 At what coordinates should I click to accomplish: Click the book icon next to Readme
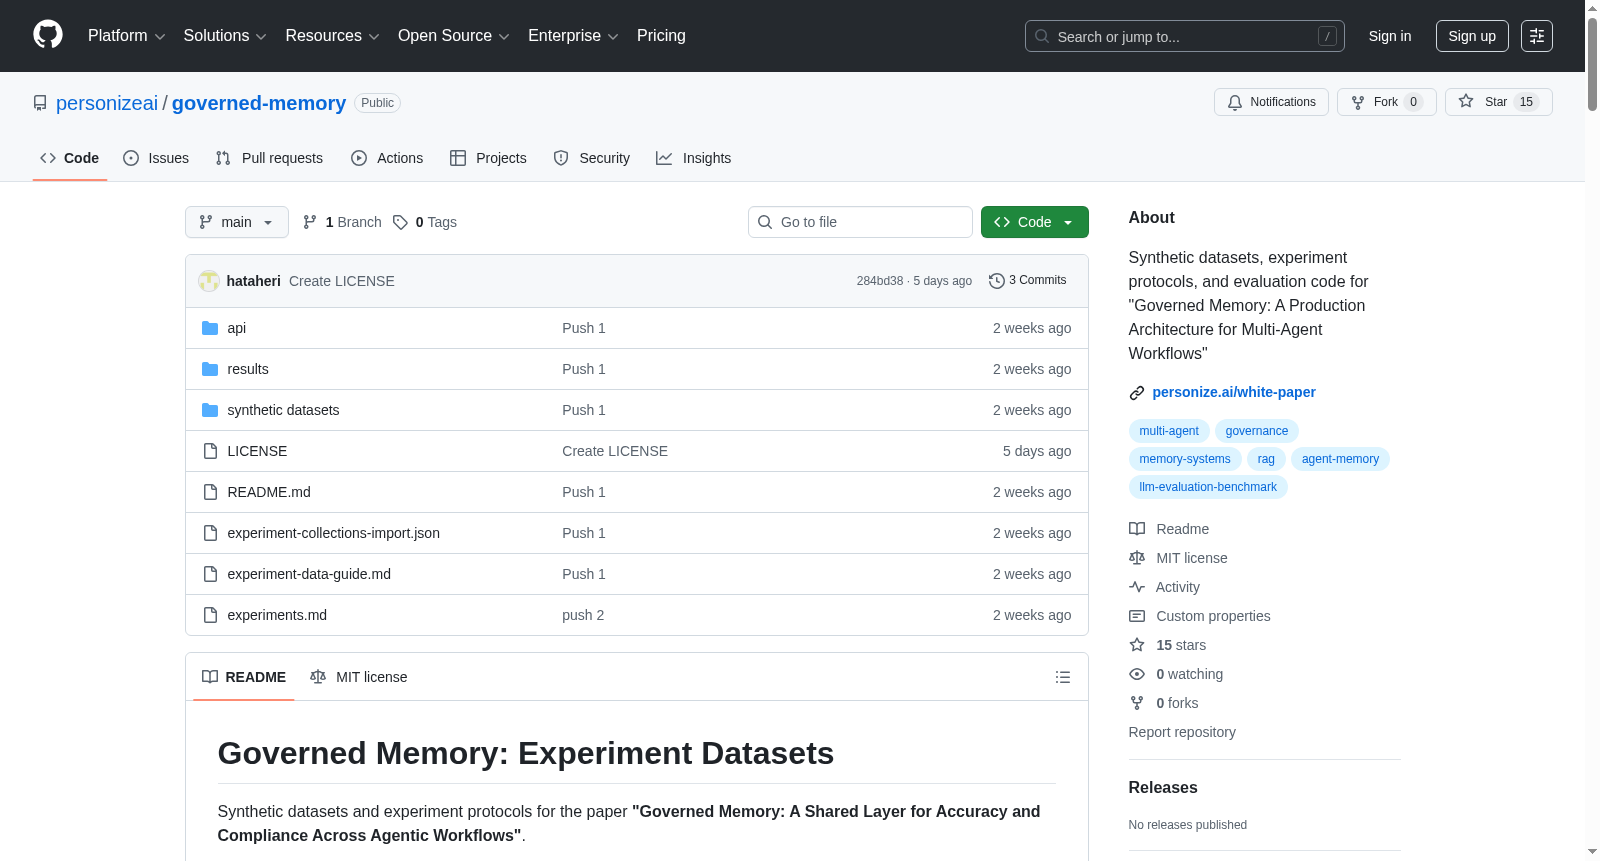tap(1137, 529)
